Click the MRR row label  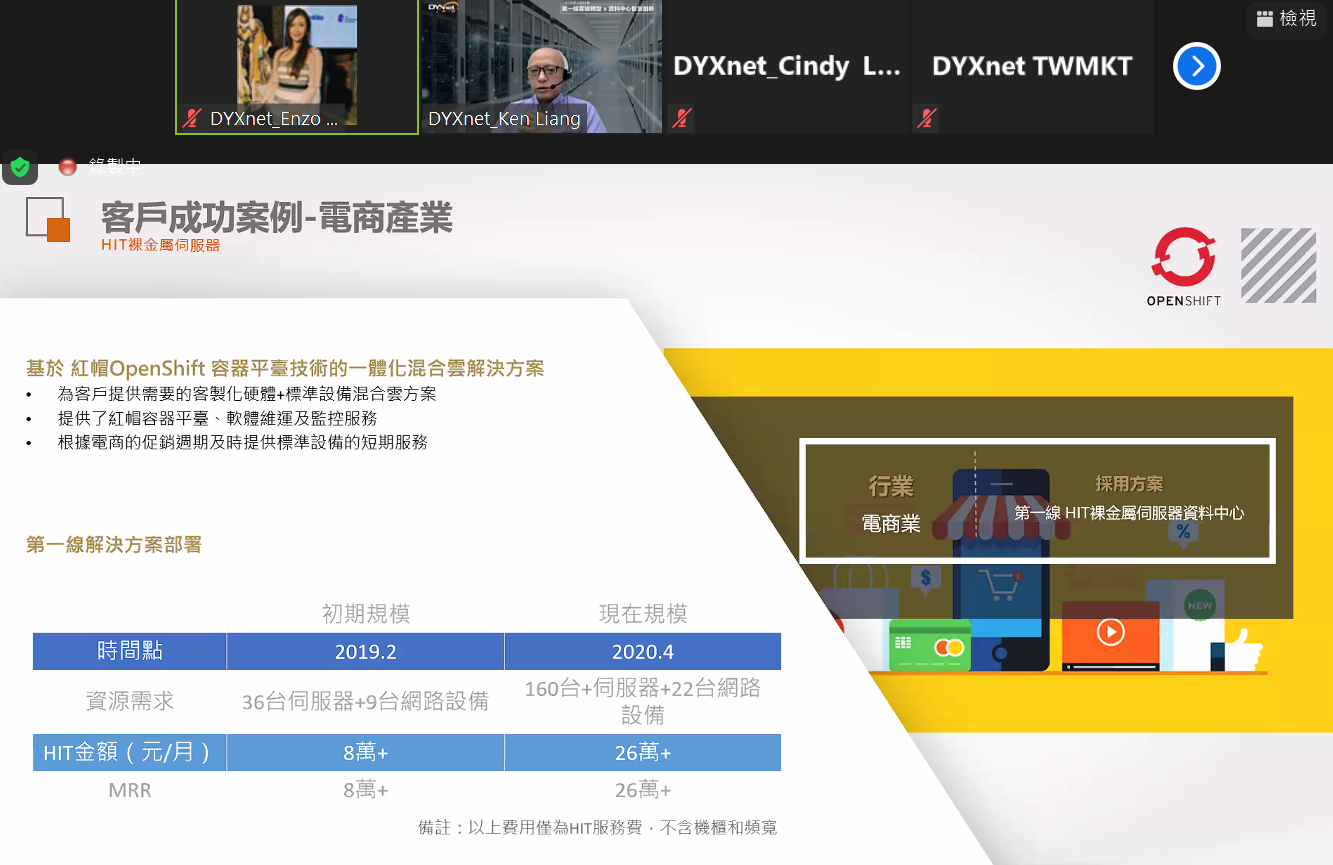pos(130,790)
